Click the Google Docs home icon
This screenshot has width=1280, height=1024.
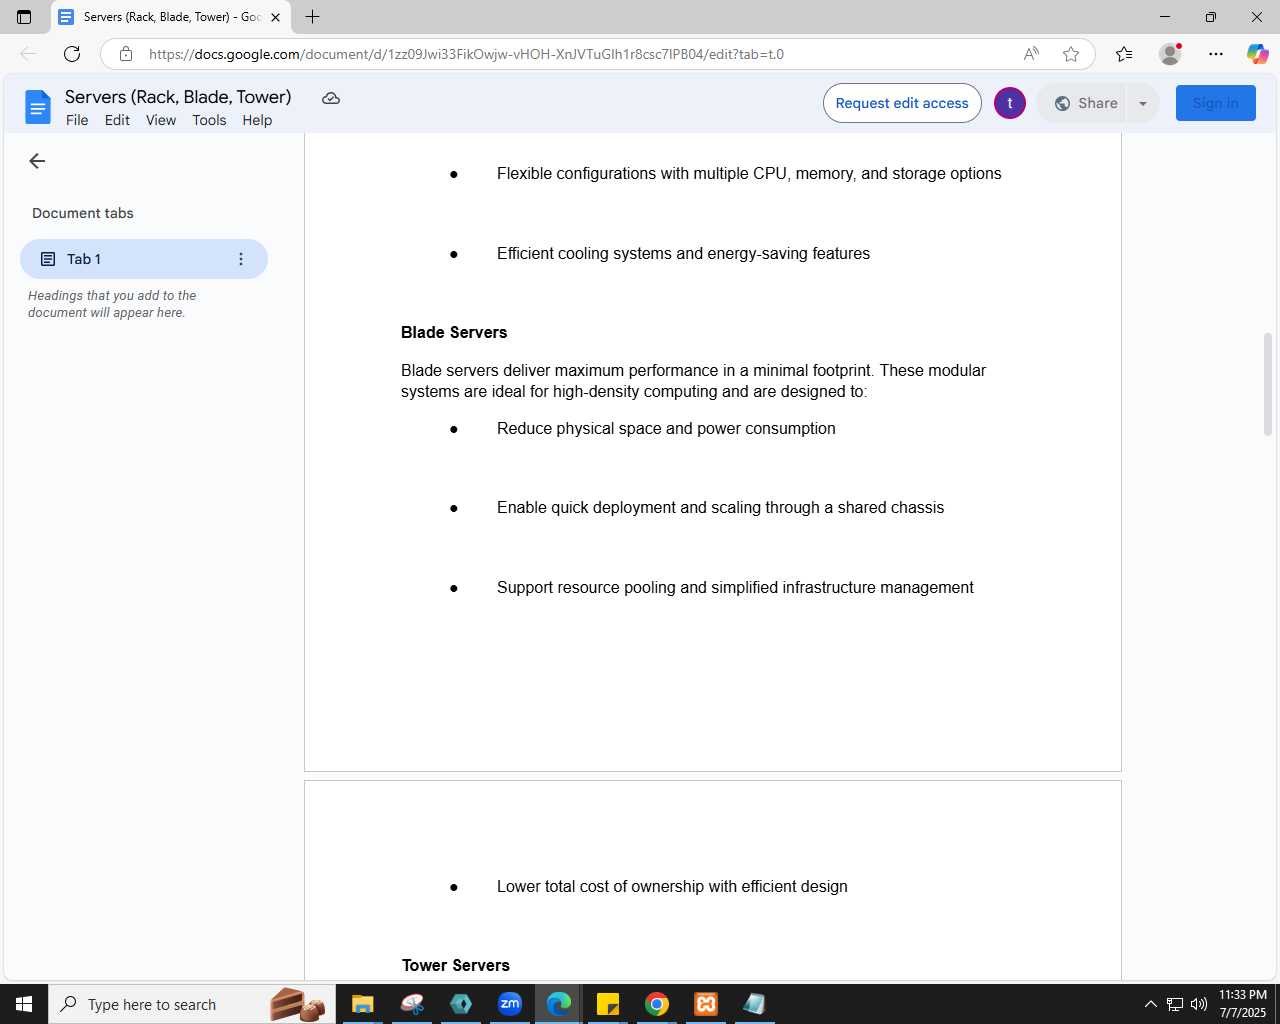[38, 107]
